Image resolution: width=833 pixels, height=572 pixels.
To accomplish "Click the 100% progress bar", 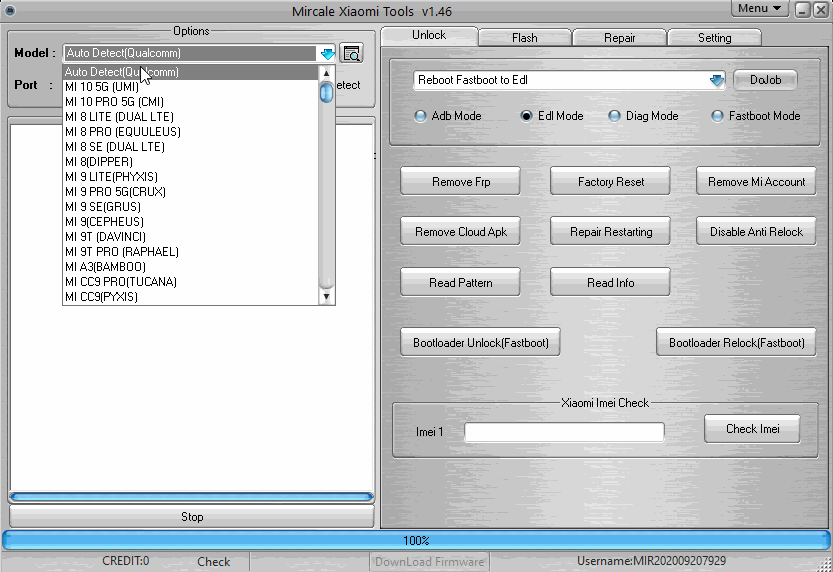I will 416,541.
